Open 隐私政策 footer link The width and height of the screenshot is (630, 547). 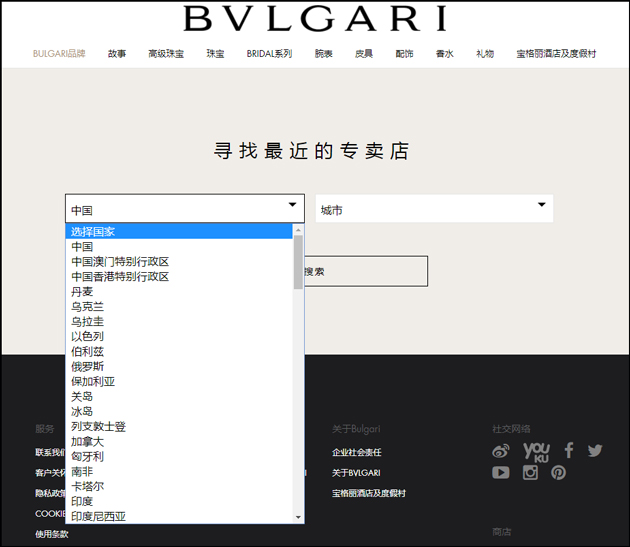click(x=50, y=493)
